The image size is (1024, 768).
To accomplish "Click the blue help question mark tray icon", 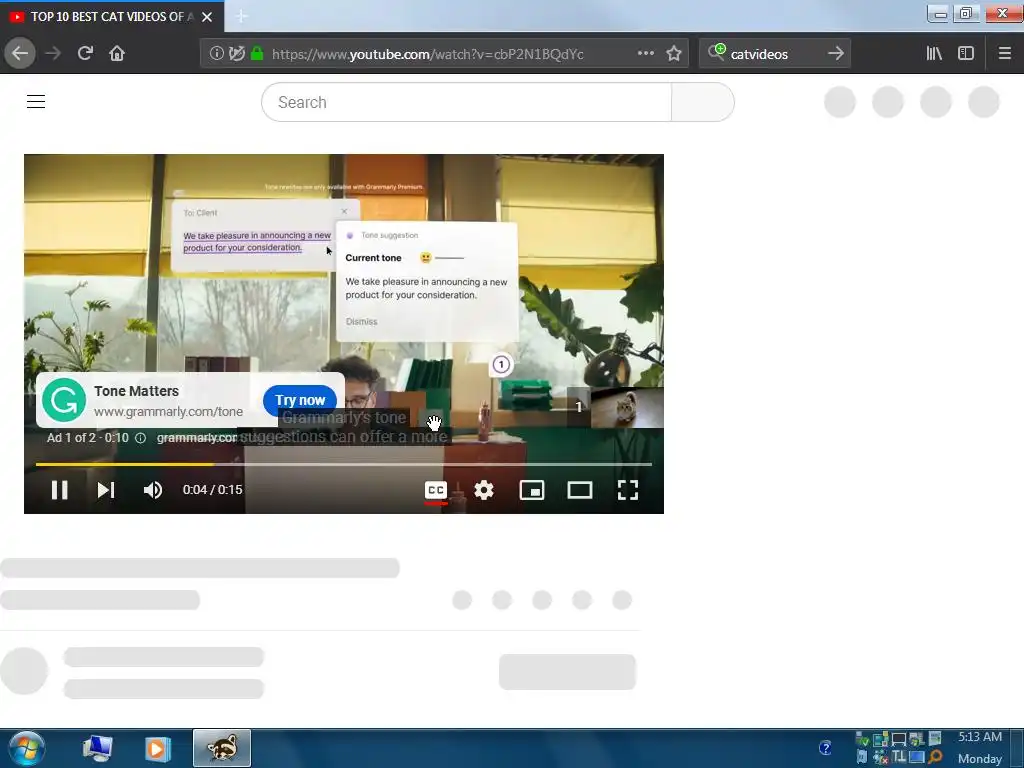I will pos(825,748).
